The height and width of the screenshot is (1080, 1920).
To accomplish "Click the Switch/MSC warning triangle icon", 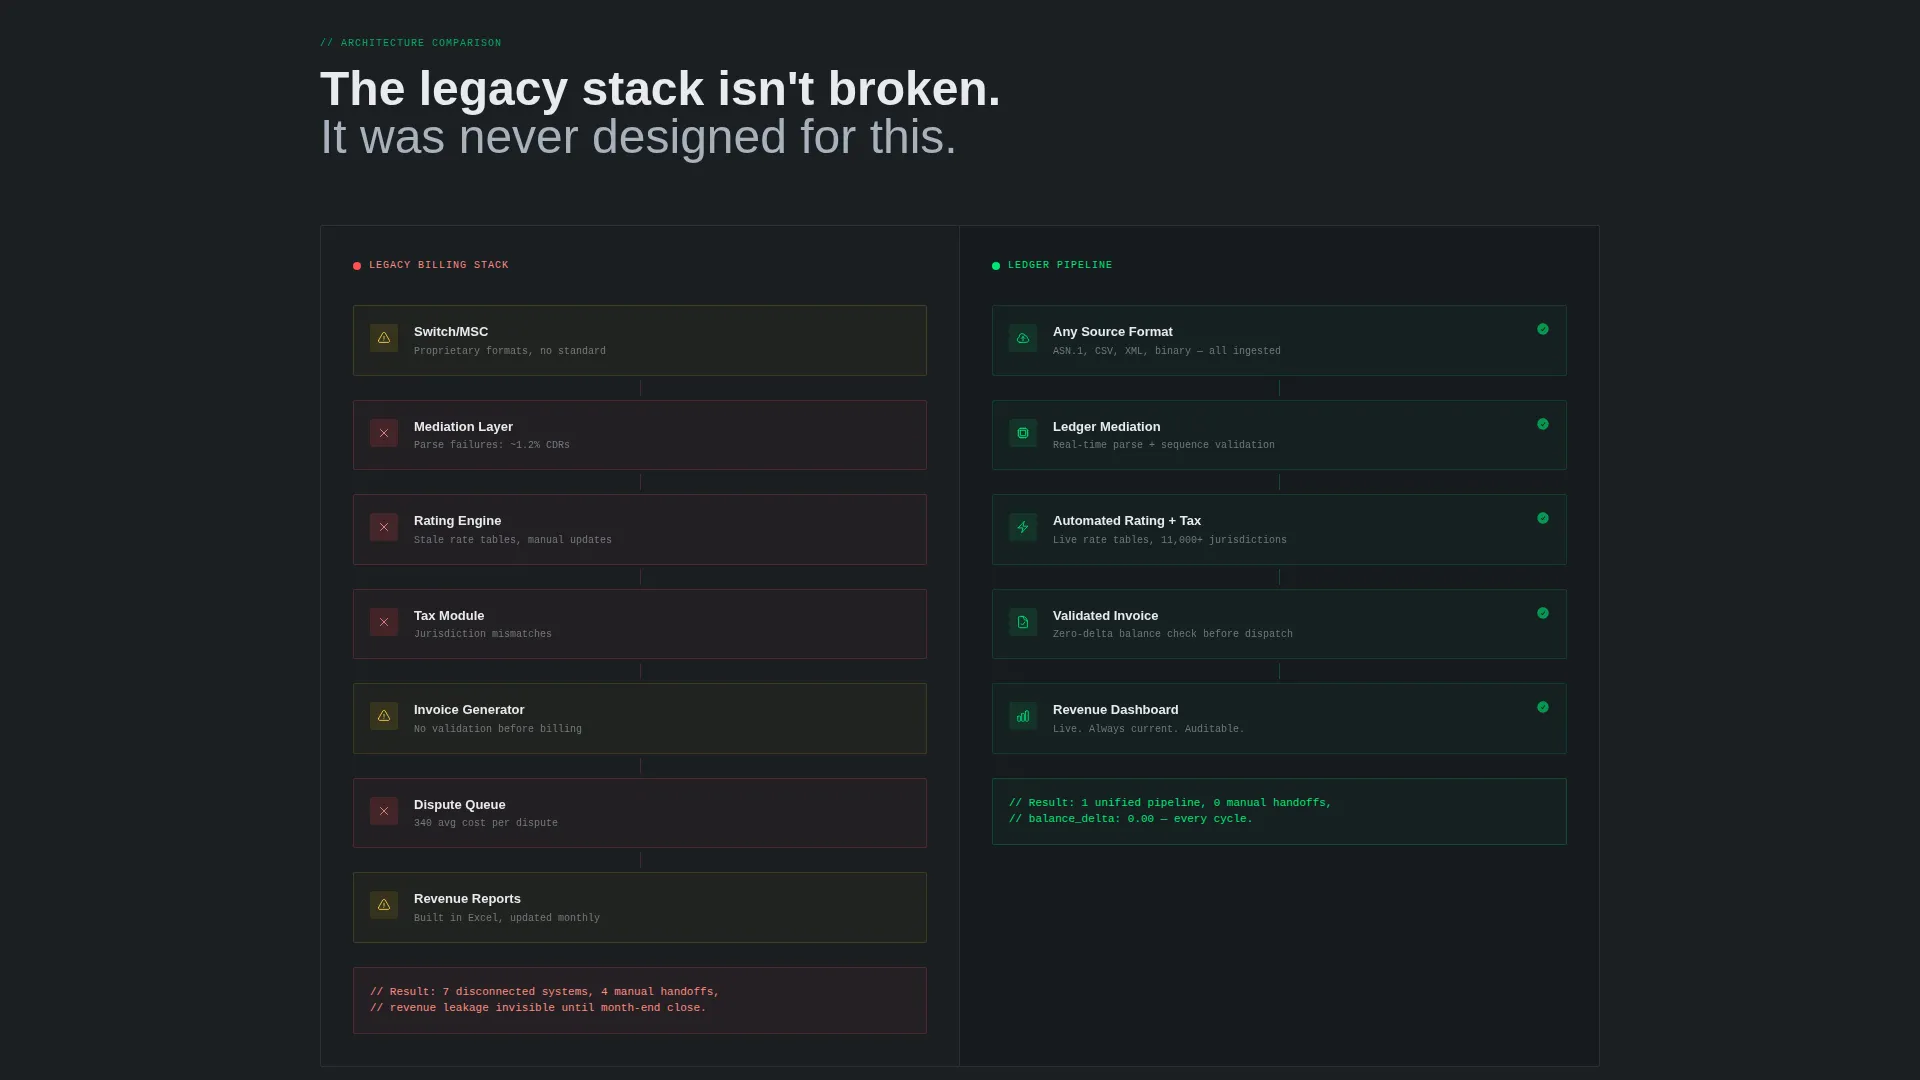I will click(384, 338).
